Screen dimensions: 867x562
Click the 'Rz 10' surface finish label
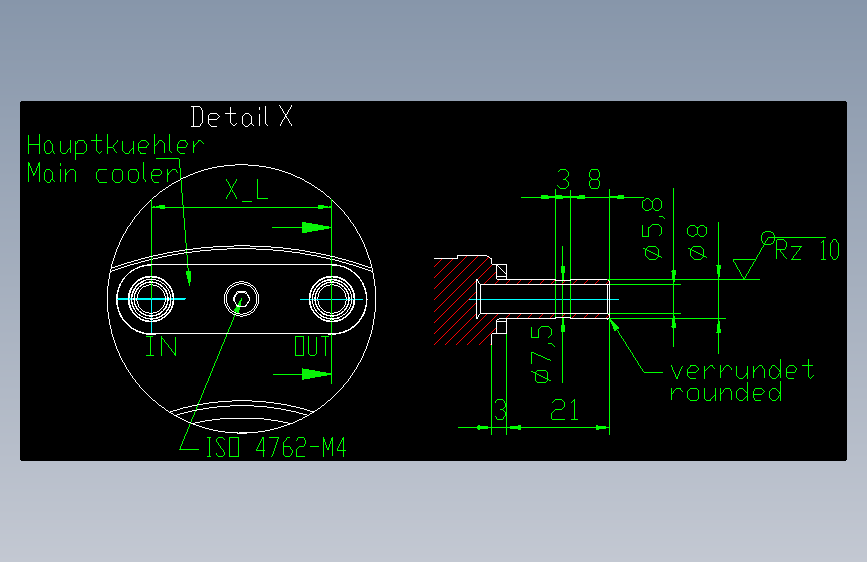(807, 251)
